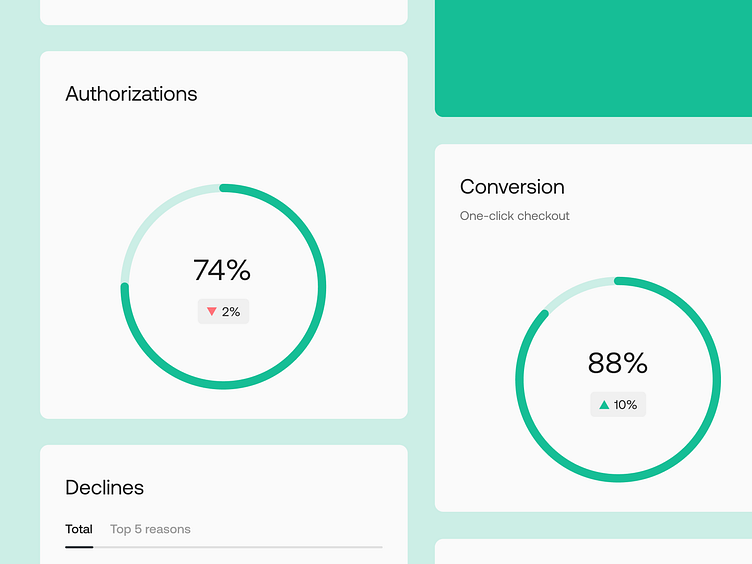Click the partial white card above Authorizations
The height and width of the screenshot is (564, 752).
[223, 11]
